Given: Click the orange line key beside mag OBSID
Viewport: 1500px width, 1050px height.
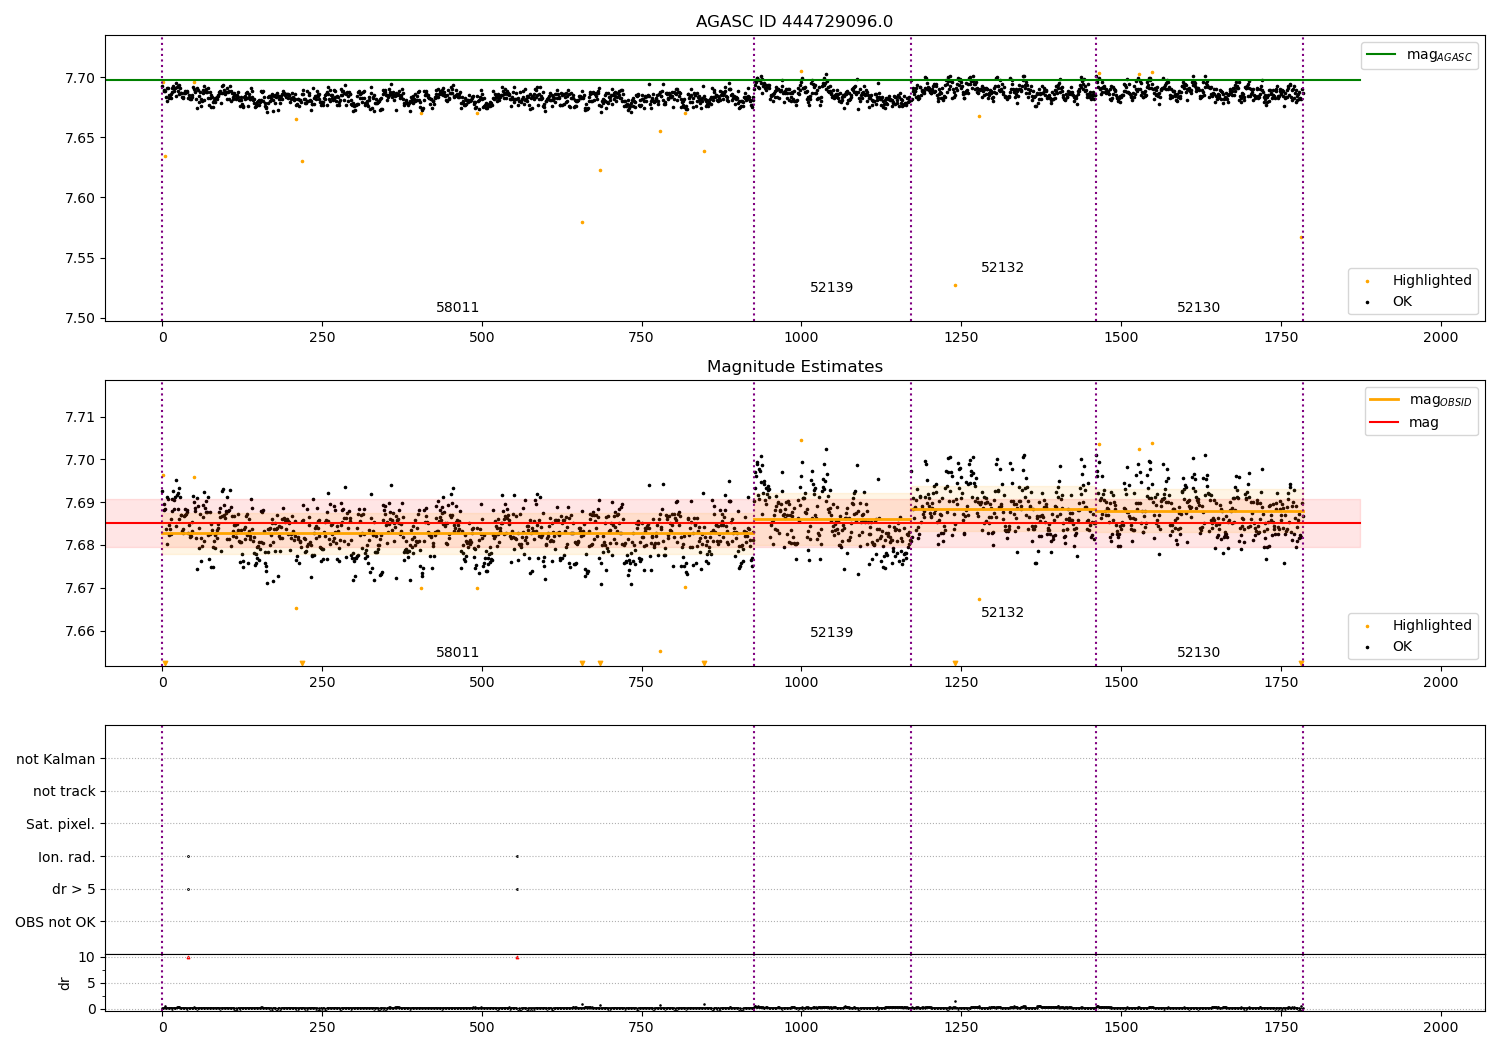Looking at the screenshot, I should (1385, 400).
